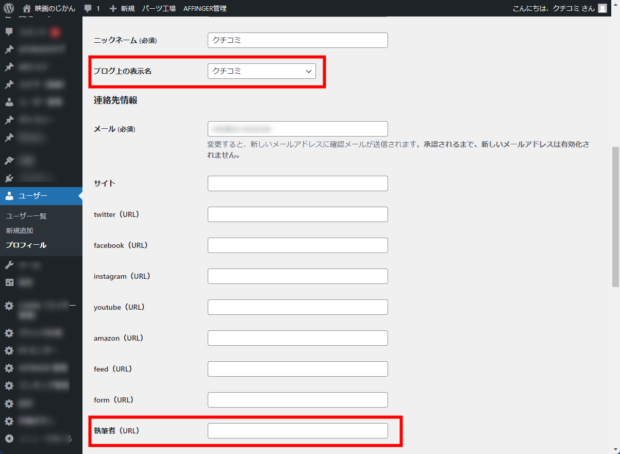Viewport: 620px width, 454px height.
Task: Open パーツ工場 in the admin bar
Action: [159, 8]
